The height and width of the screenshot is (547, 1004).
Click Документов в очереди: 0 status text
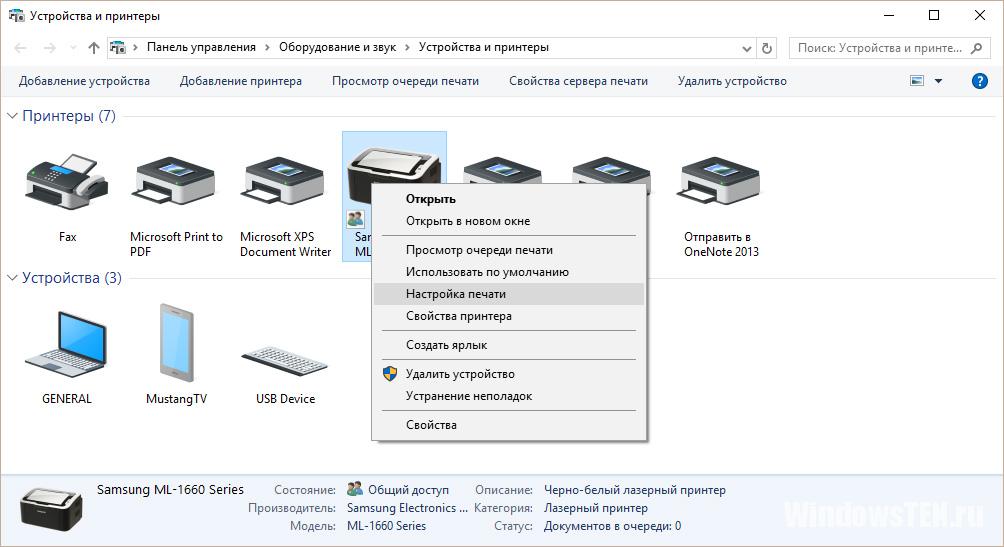[612, 526]
